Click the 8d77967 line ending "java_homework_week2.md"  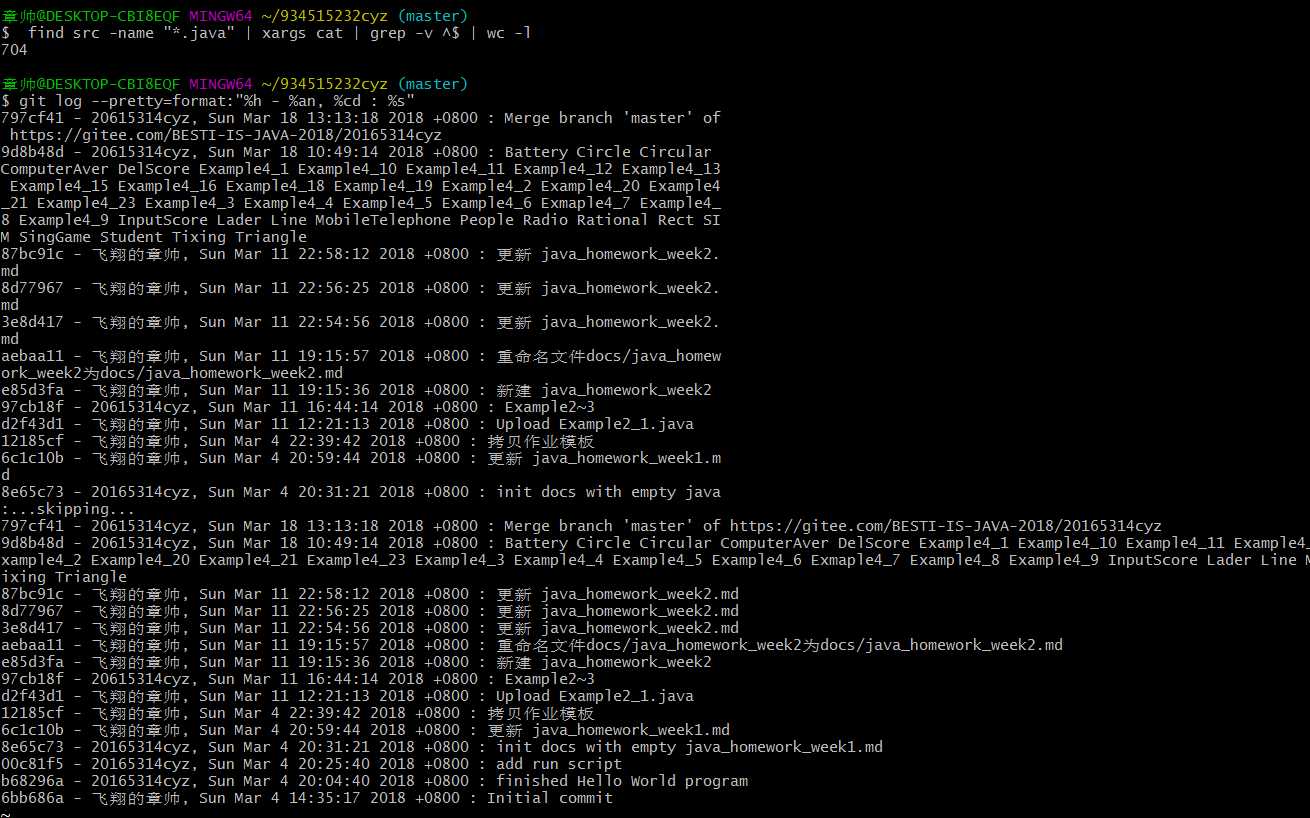tap(370, 611)
